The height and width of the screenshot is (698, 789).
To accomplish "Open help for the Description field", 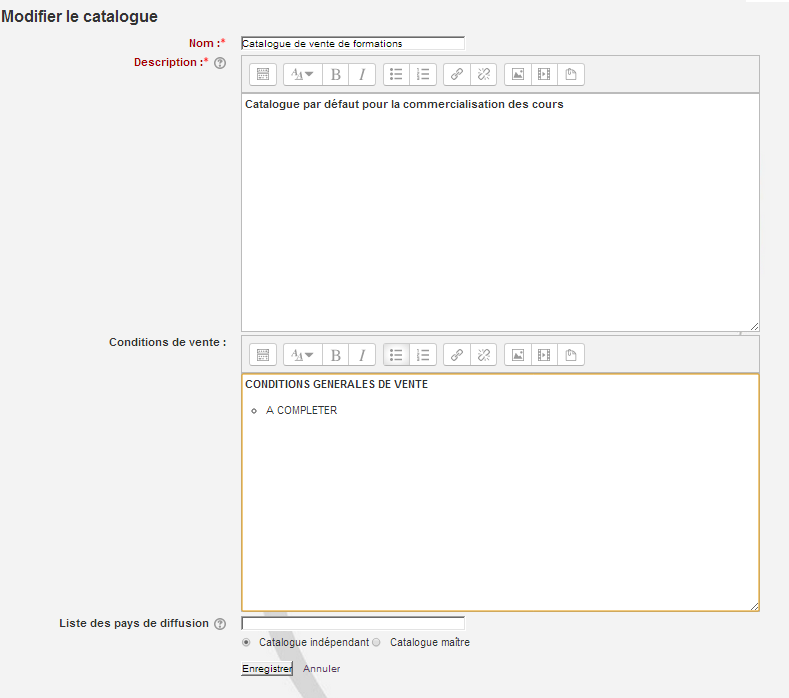I will click(x=220, y=63).
